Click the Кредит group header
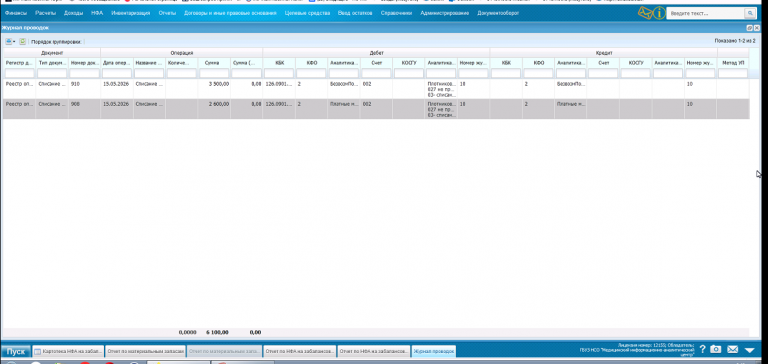Image resolution: width=768 pixels, height=364 pixels. point(603,52)
